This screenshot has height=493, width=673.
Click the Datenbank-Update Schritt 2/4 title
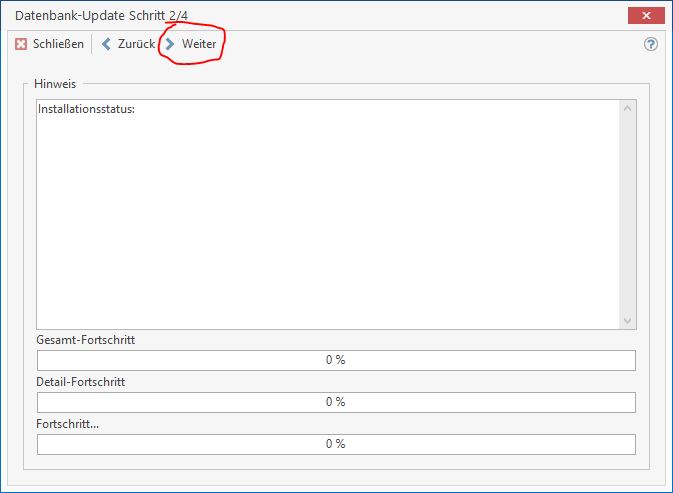(101, 16)
